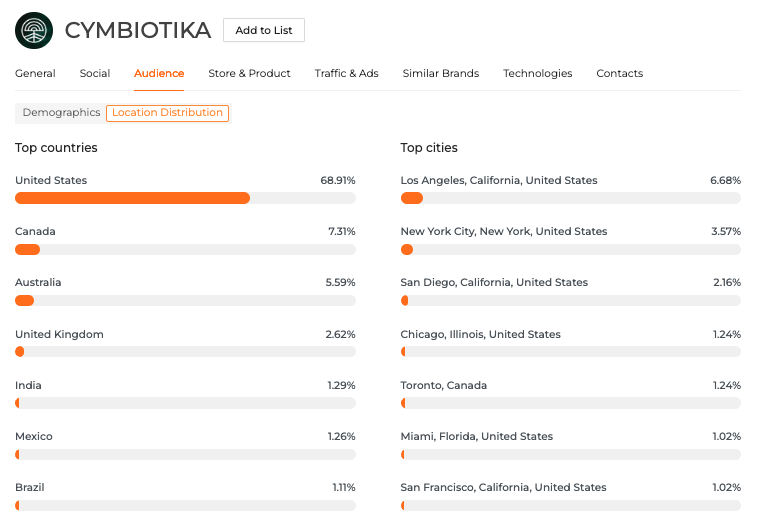Switch to the Social tab
Image resolution: width=760 pixels, height=524 pixels.
(x=95, y=73)
